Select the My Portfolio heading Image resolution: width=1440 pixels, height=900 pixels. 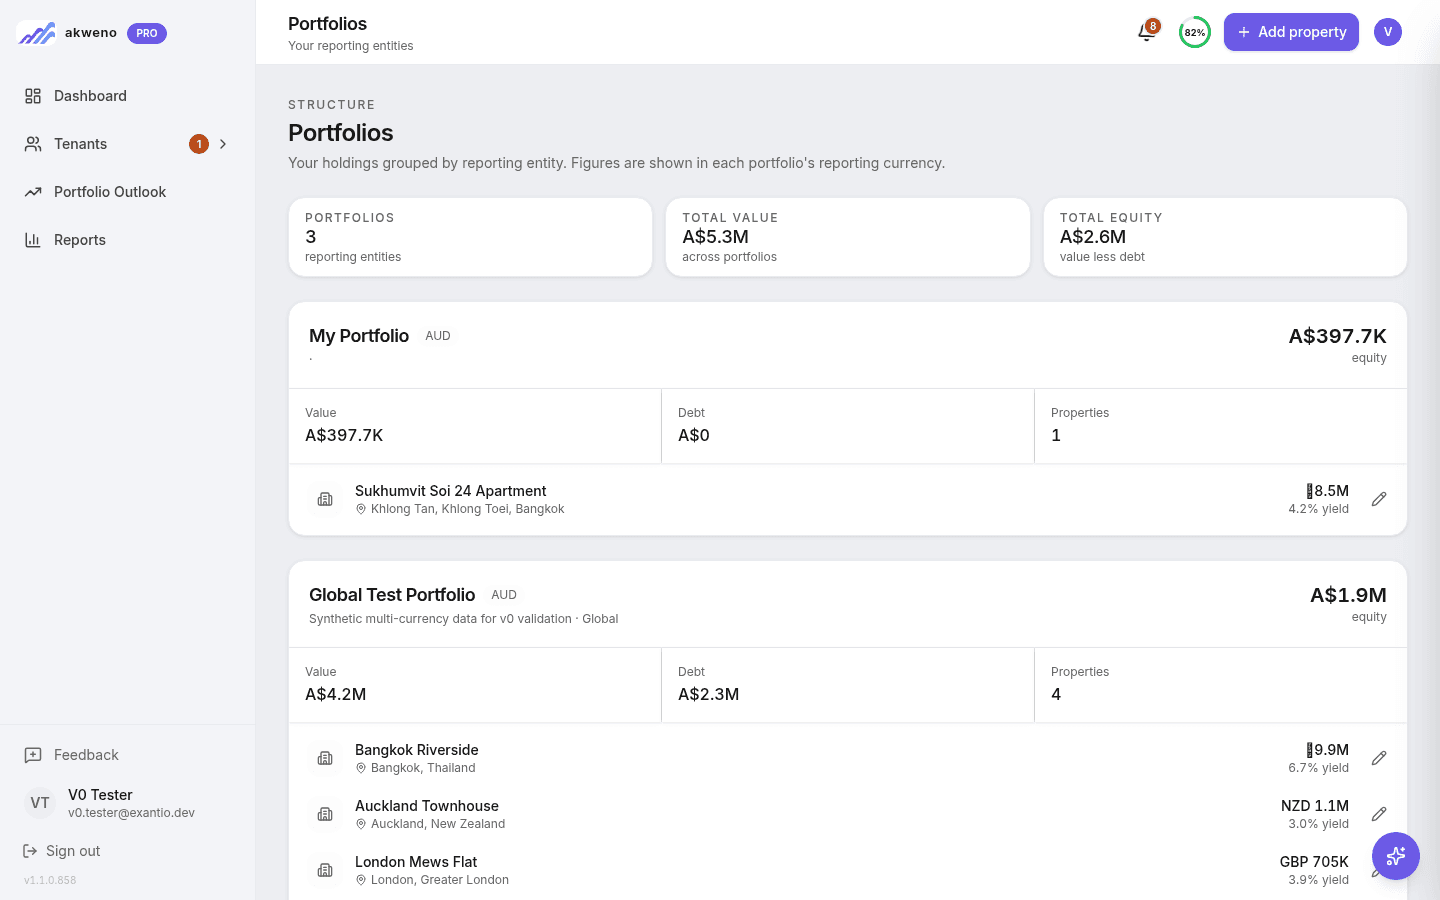[359, 336]
